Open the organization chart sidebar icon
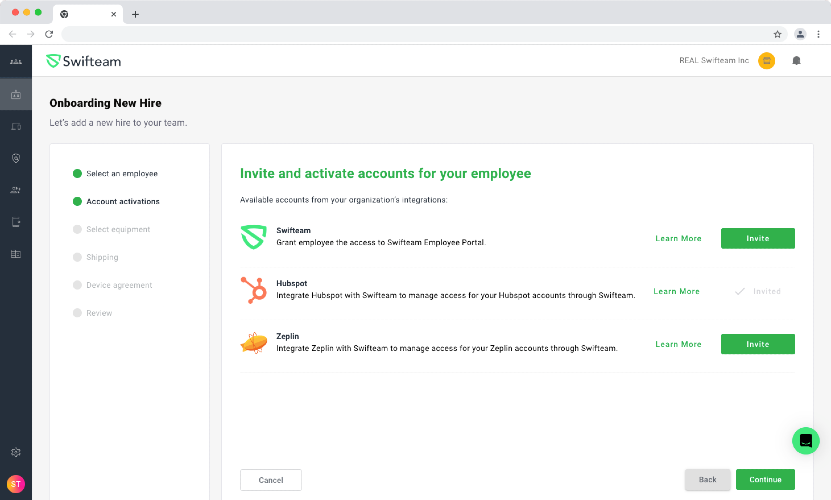 click(x=16, y=62)
